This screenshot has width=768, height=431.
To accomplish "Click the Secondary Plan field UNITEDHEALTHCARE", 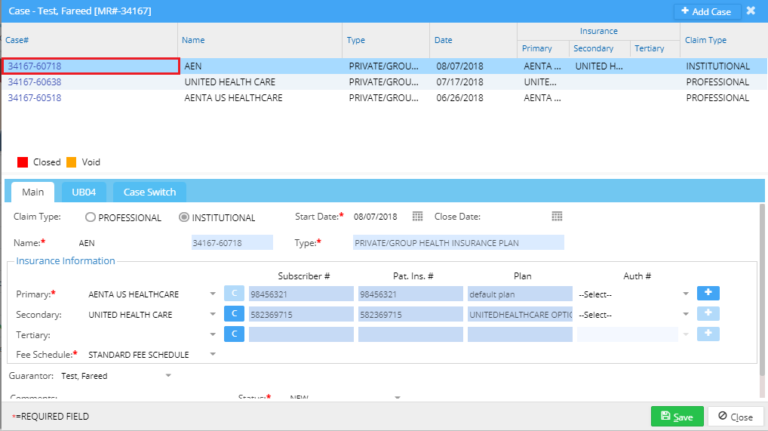I will pos(520,314).
